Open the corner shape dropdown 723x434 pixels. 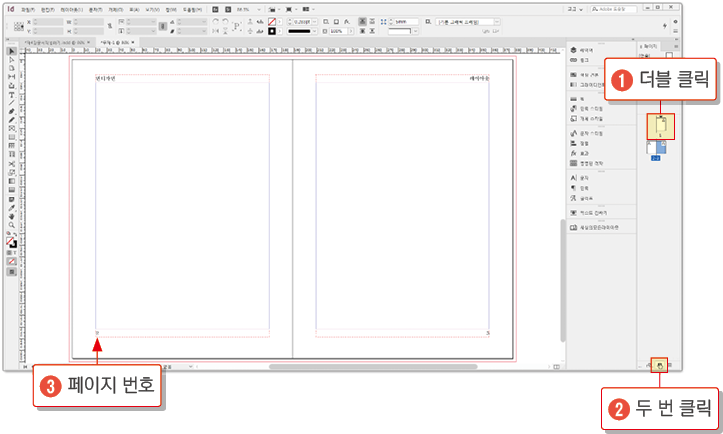[416, 31]
